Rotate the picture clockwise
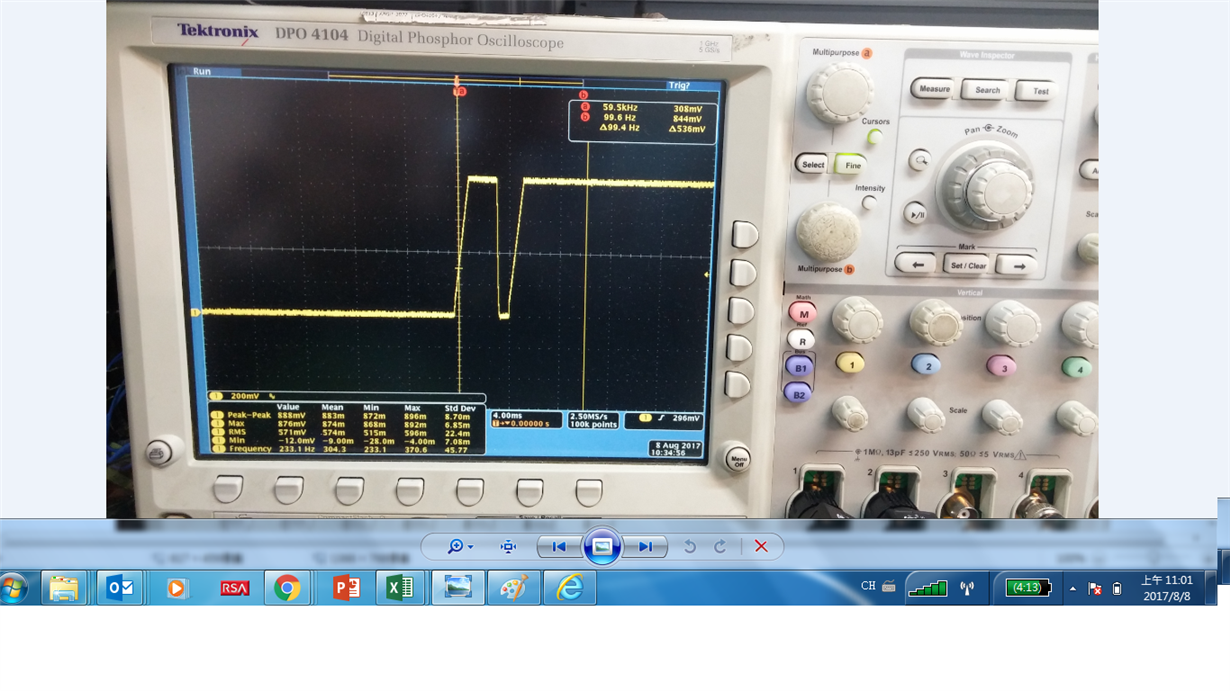Image resolution: width=1230 pixels, height=691 pixels. (720, 546)
